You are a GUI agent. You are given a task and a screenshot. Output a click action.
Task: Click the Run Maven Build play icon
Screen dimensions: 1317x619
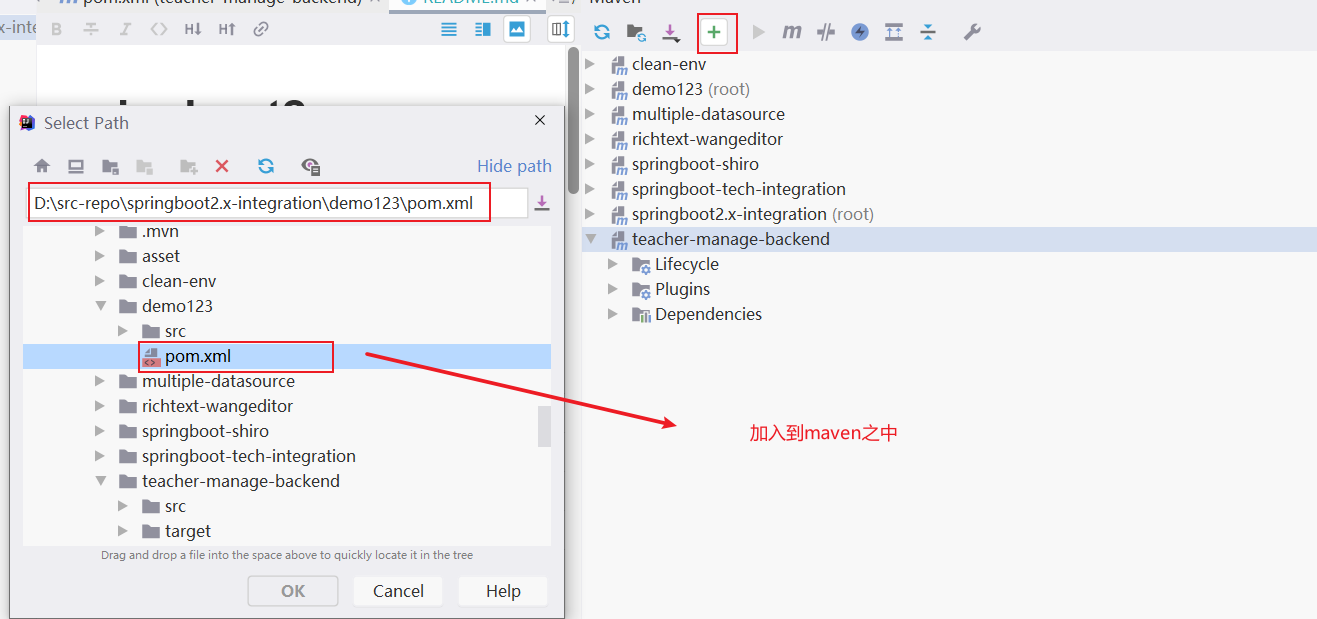click(759, 32)
